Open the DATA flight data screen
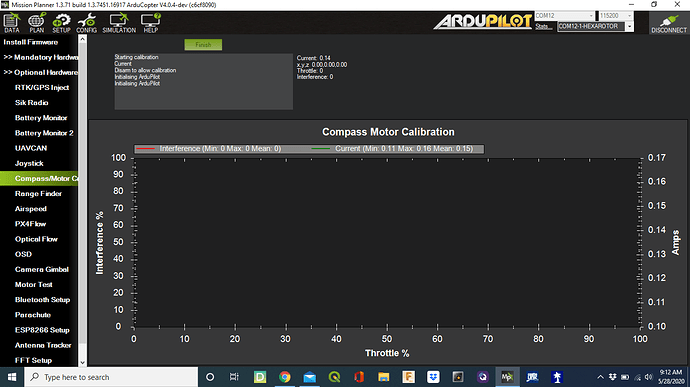 pyautogui.click(x=11, y=23)
